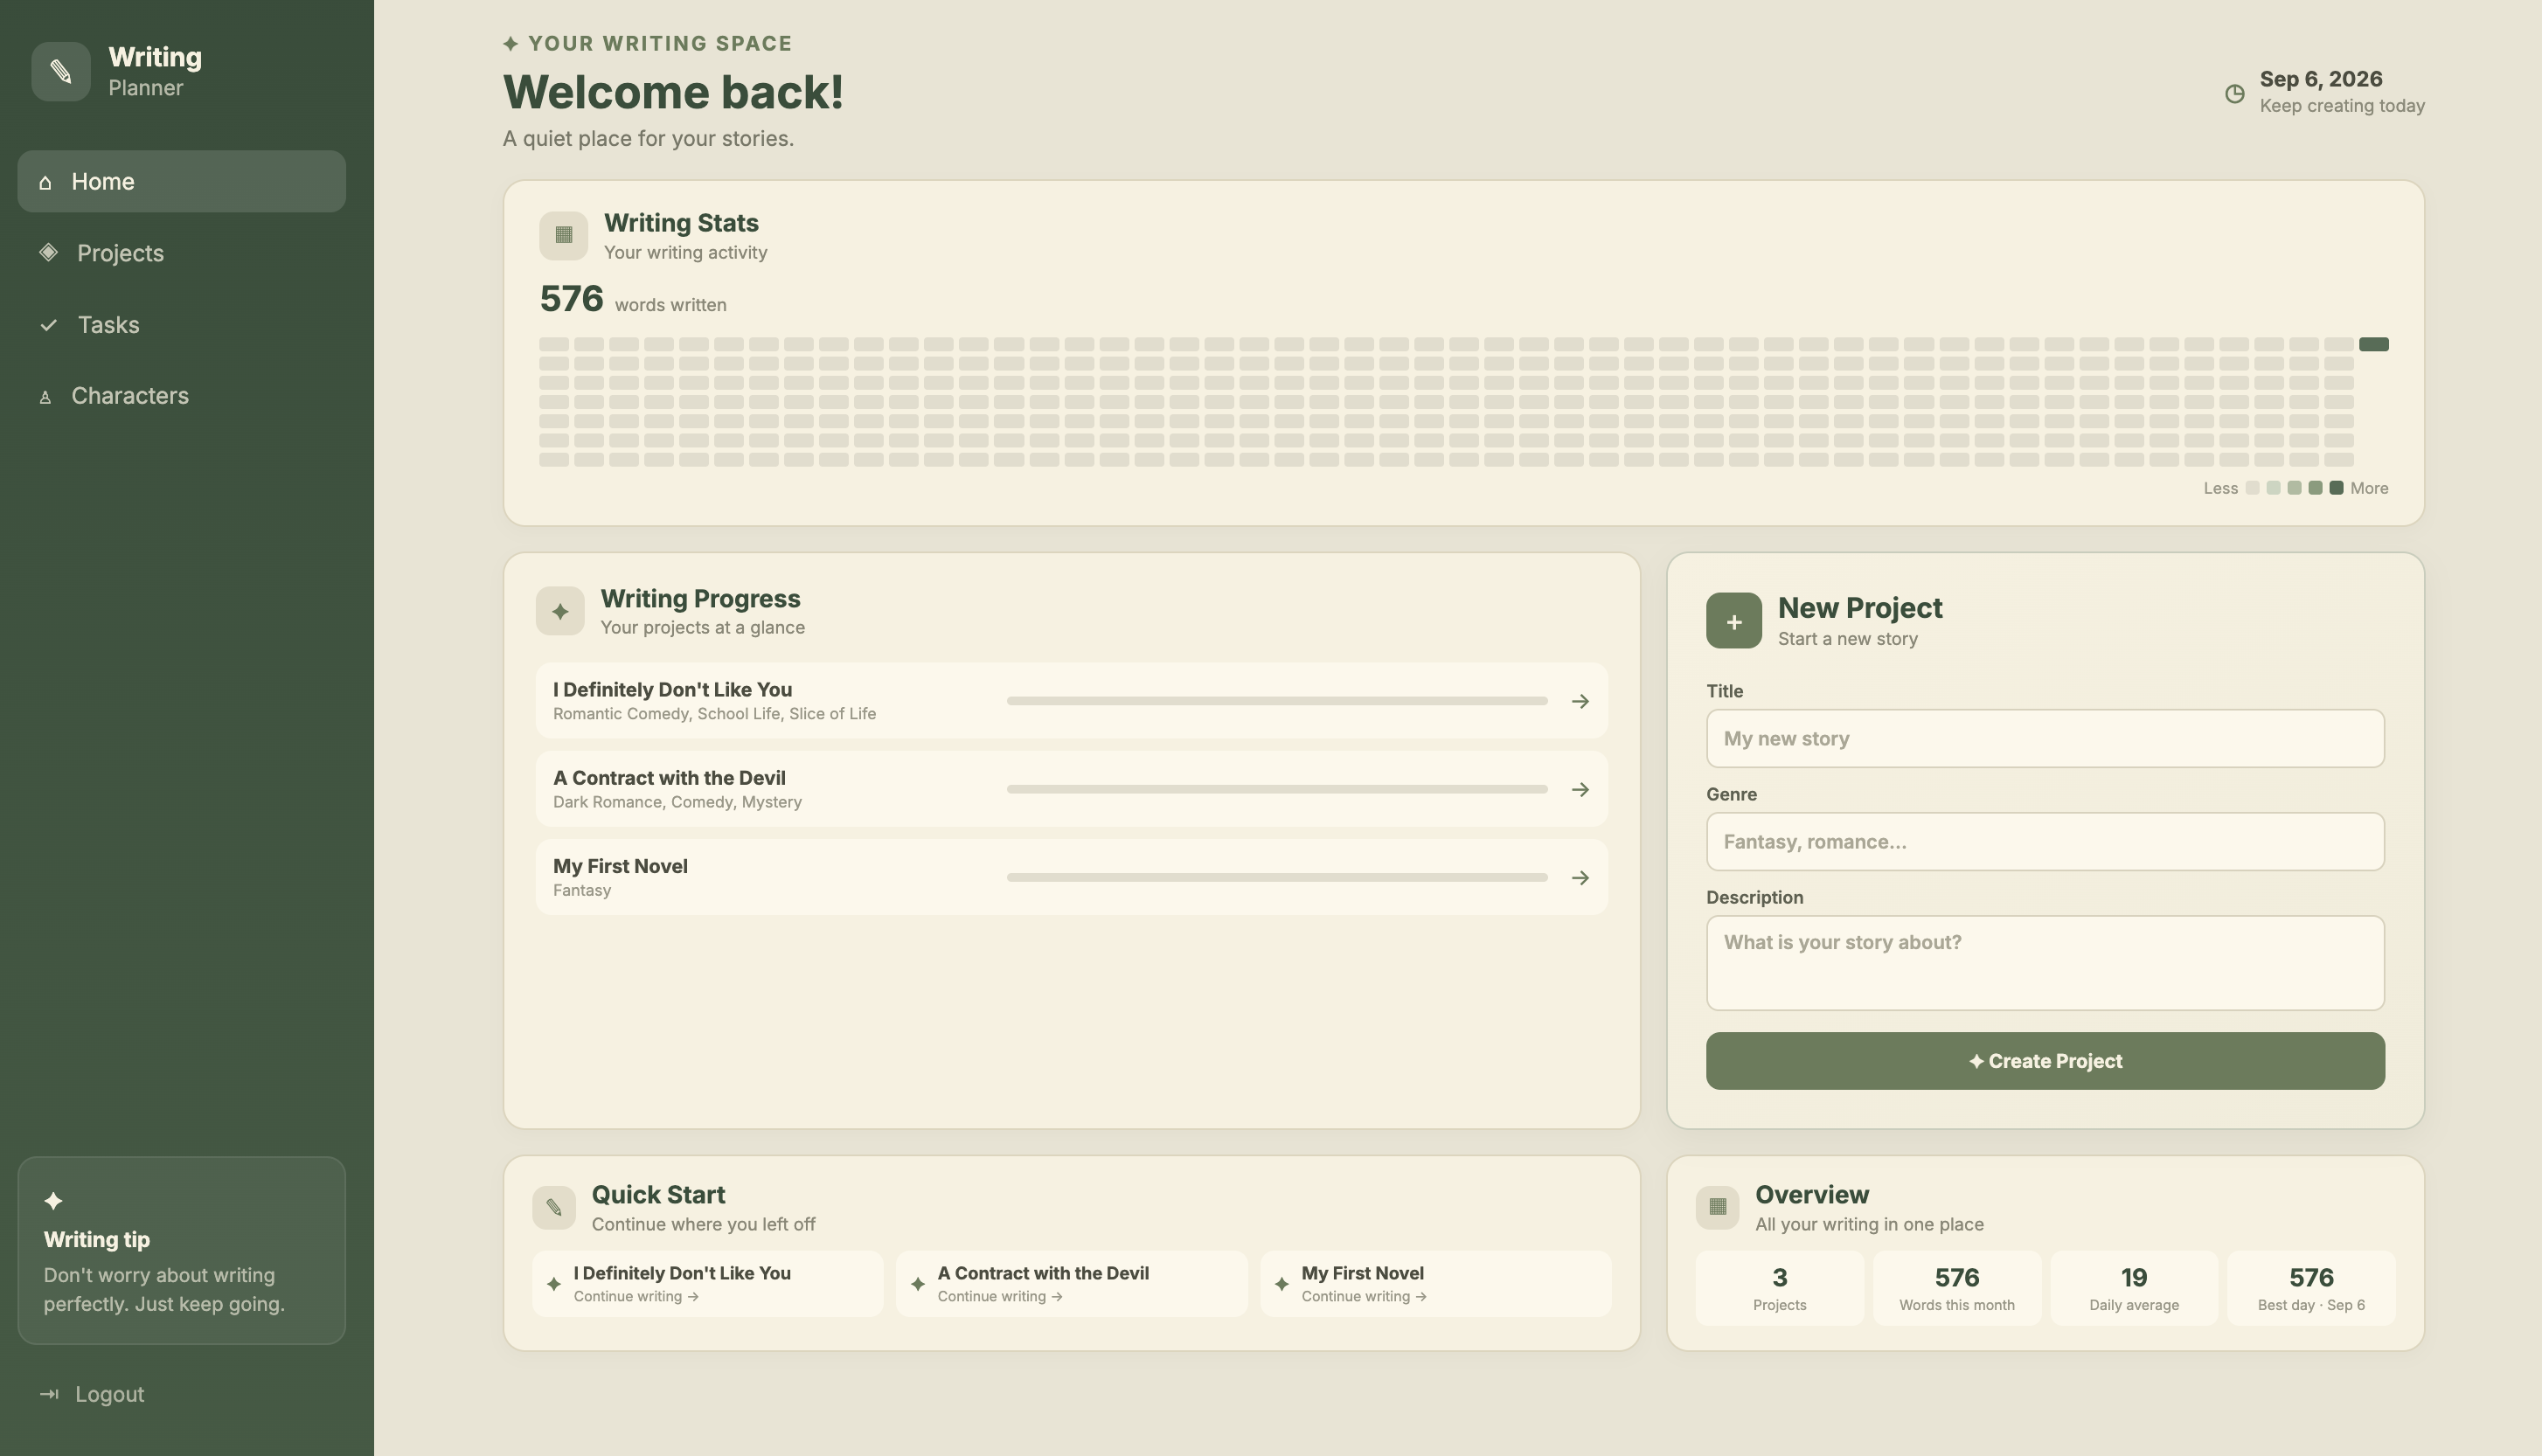Click the Writing Progress sparkle icon
2542x1456 pixels.
560,611
